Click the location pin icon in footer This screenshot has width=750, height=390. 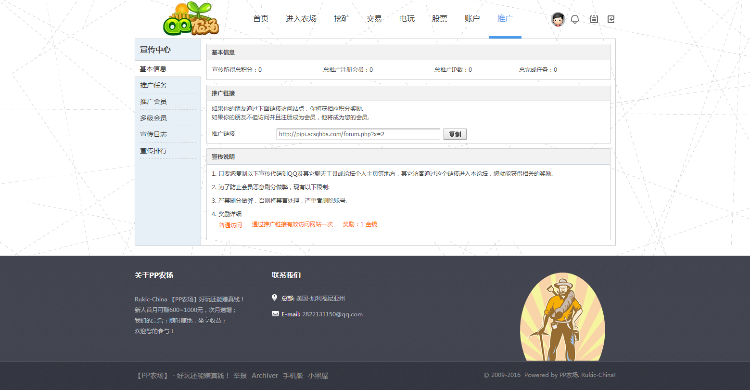[275, 298]
